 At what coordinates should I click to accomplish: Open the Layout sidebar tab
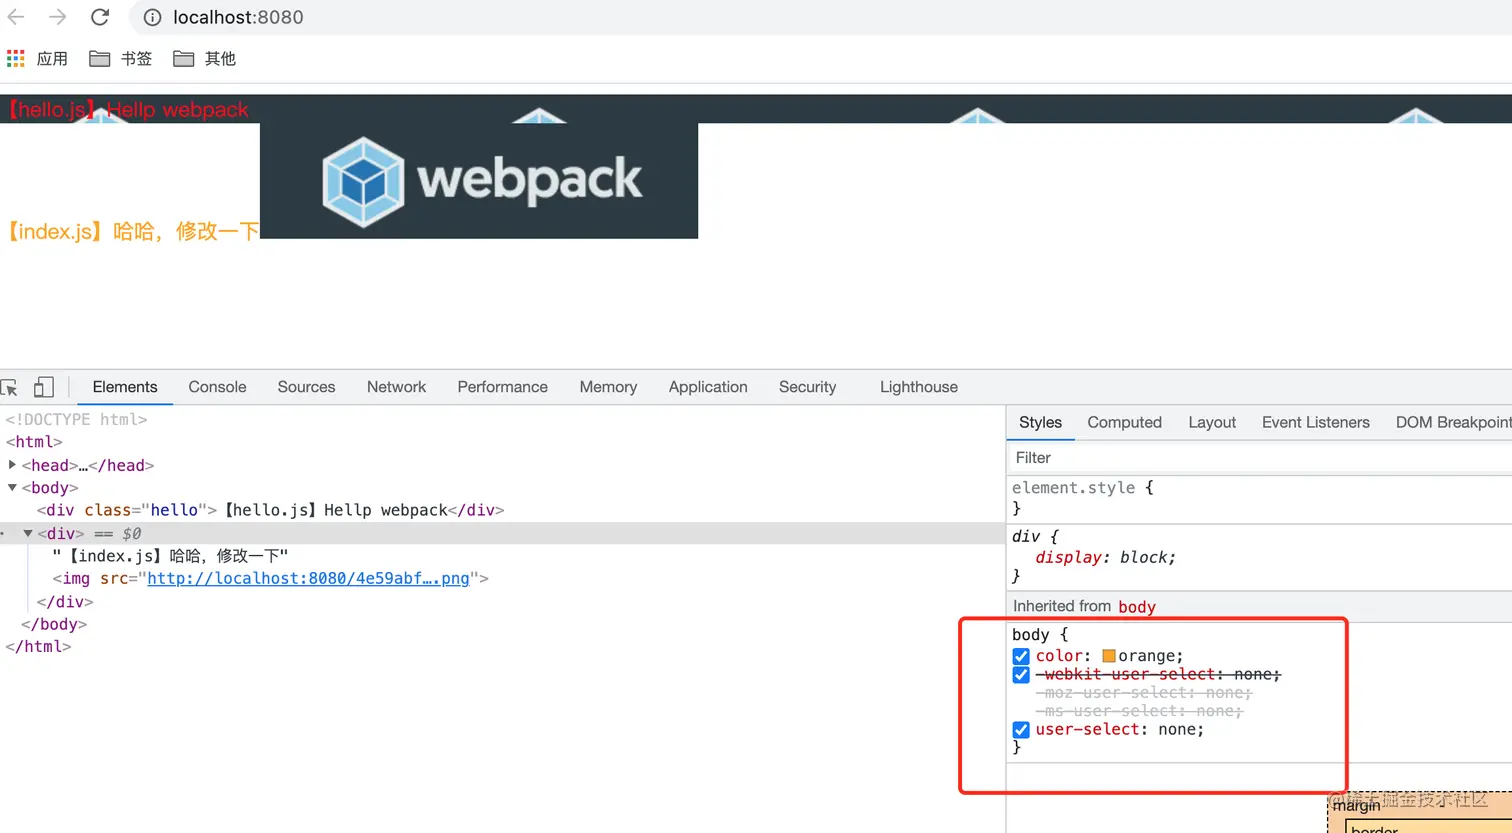(1212, 423)
